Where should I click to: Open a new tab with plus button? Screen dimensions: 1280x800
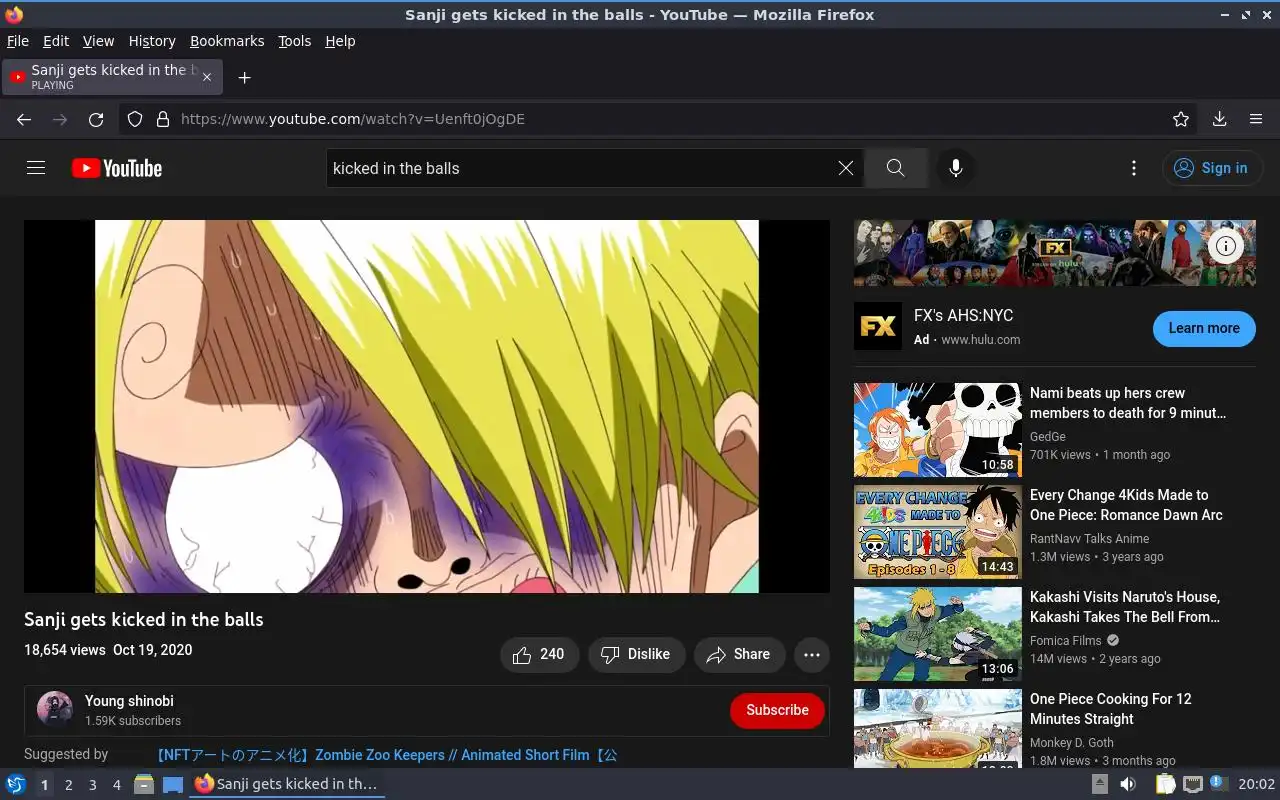coord(244,77)
